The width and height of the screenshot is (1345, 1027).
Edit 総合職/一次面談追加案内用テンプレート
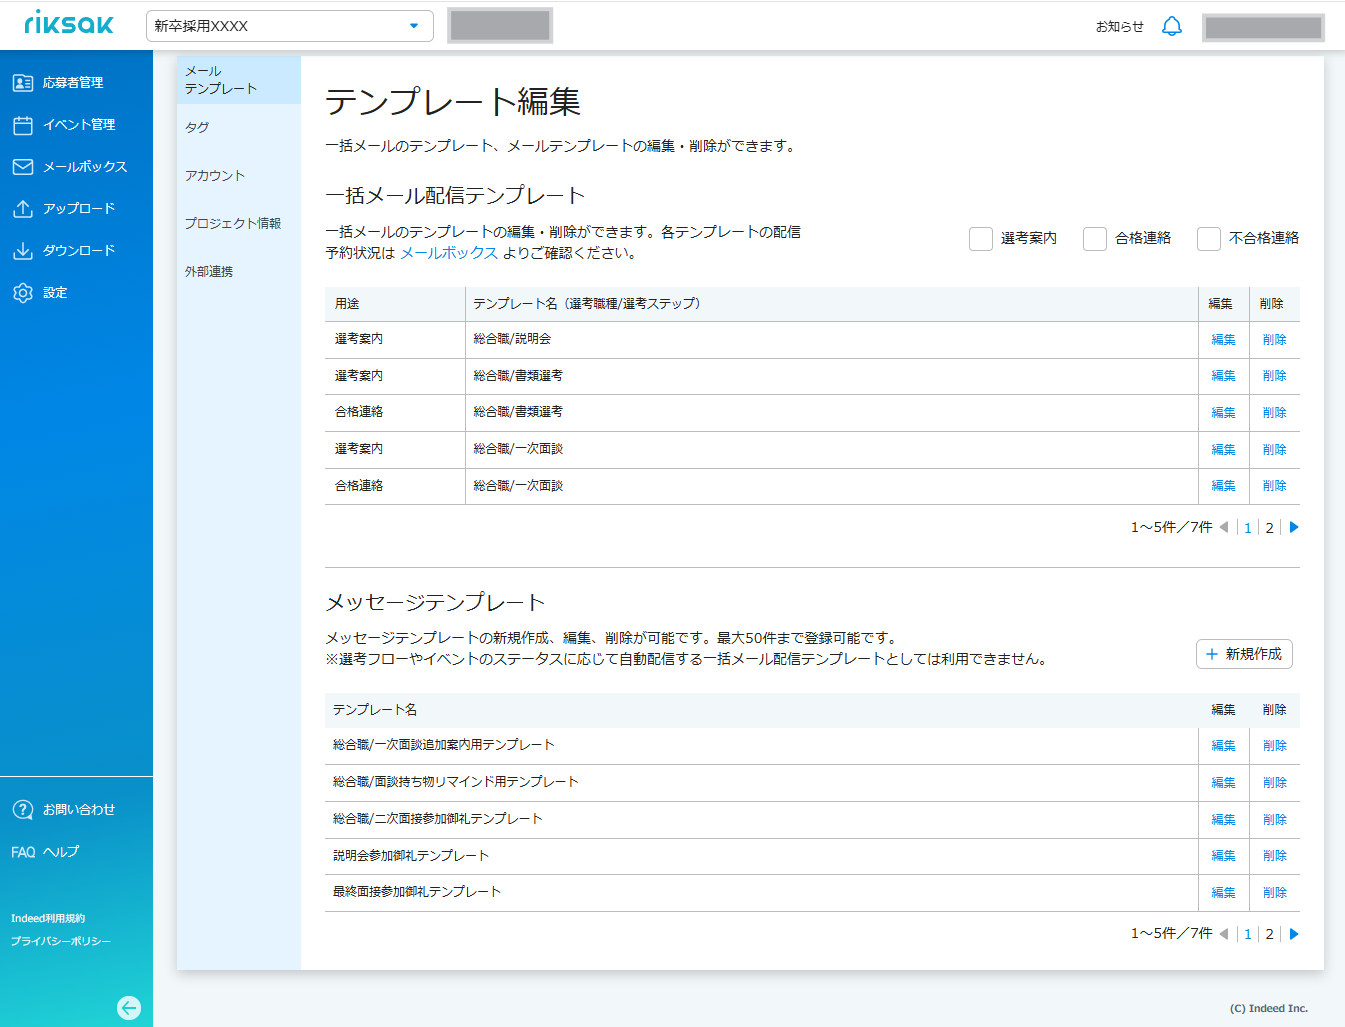click(1223, 746)
